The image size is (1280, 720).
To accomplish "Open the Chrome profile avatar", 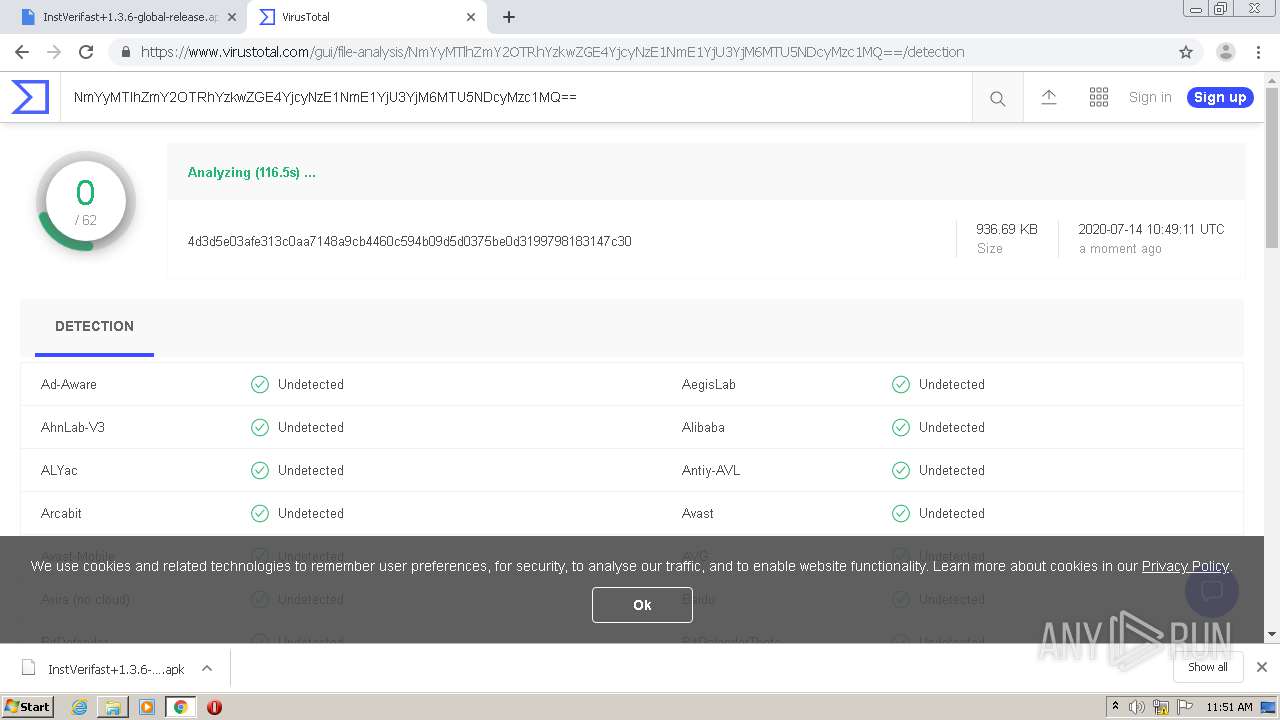I will 1225,52.
